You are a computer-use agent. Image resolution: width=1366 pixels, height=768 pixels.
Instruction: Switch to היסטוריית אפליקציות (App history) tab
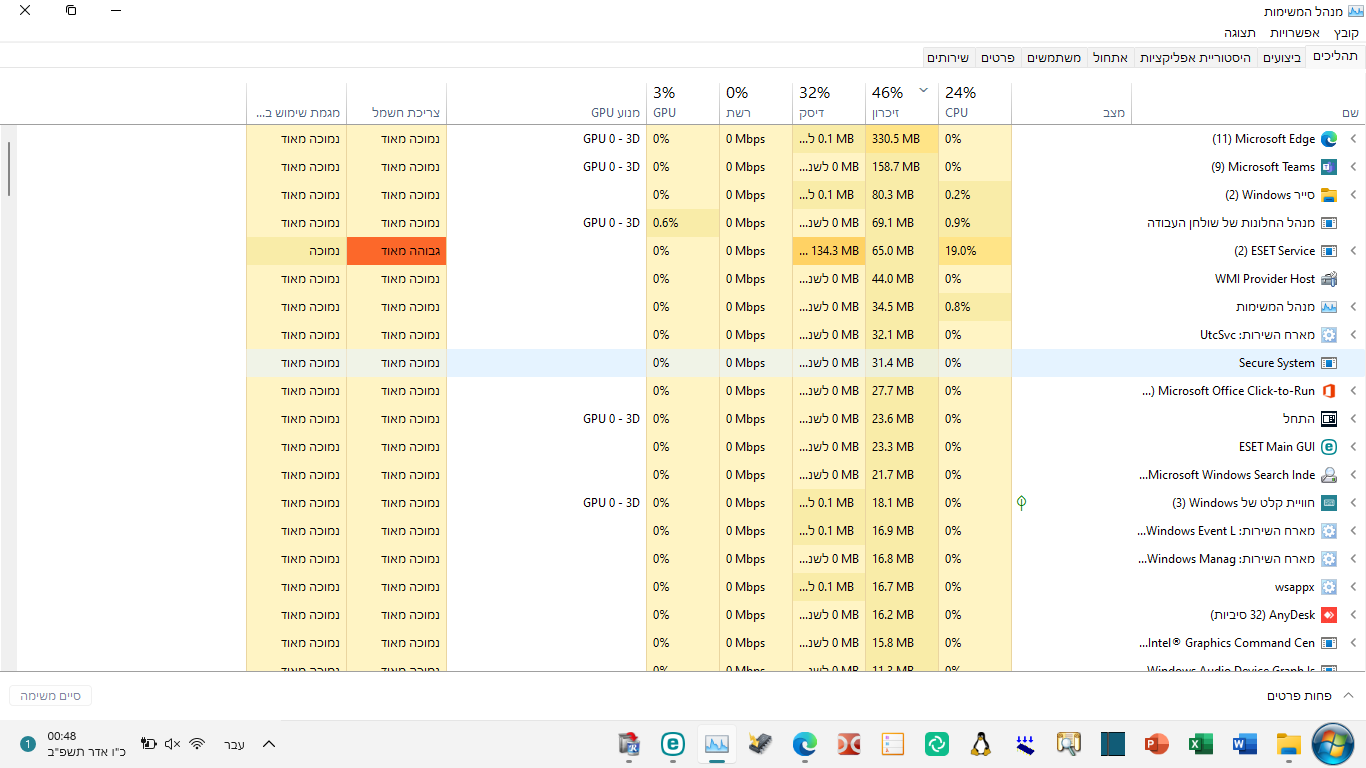point(1195,58)
